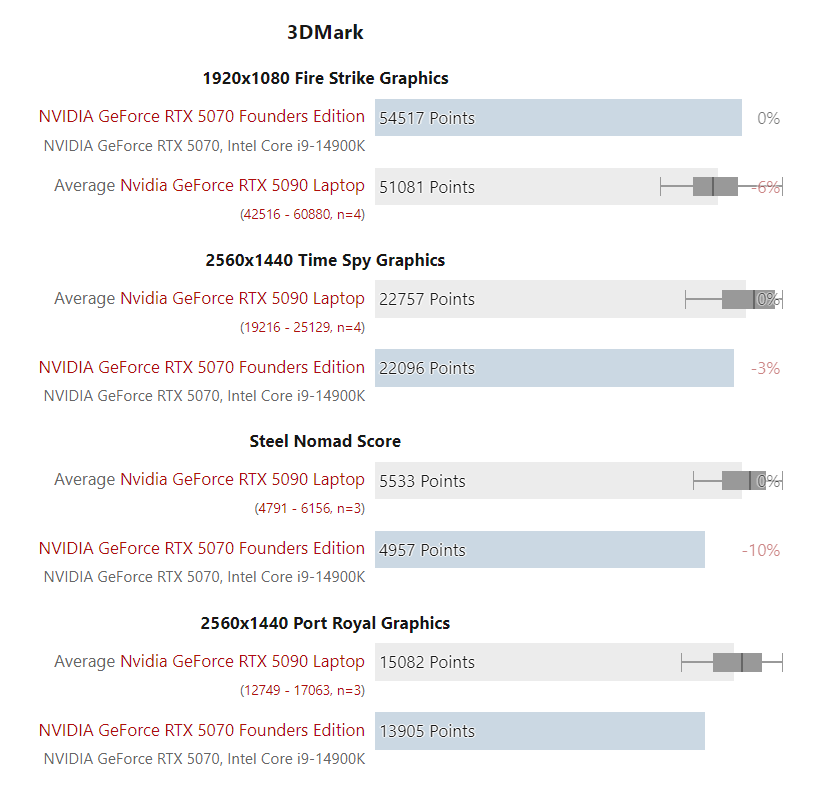Select RTX 5070 Founders Edition link under Time Spy
840x798 pixels.
coord(201,367)
